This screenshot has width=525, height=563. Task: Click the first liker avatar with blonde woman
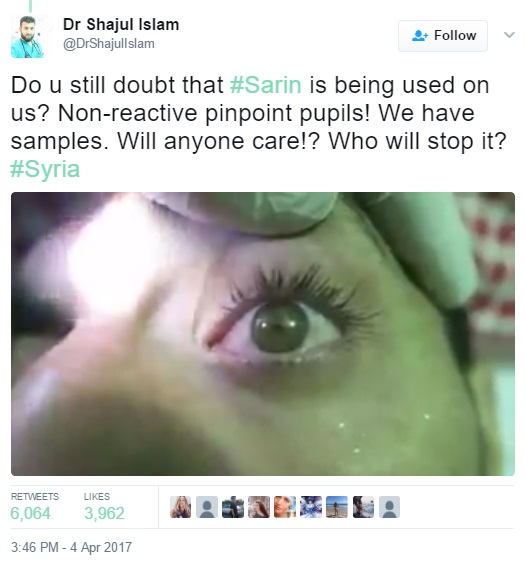[181, 507]
